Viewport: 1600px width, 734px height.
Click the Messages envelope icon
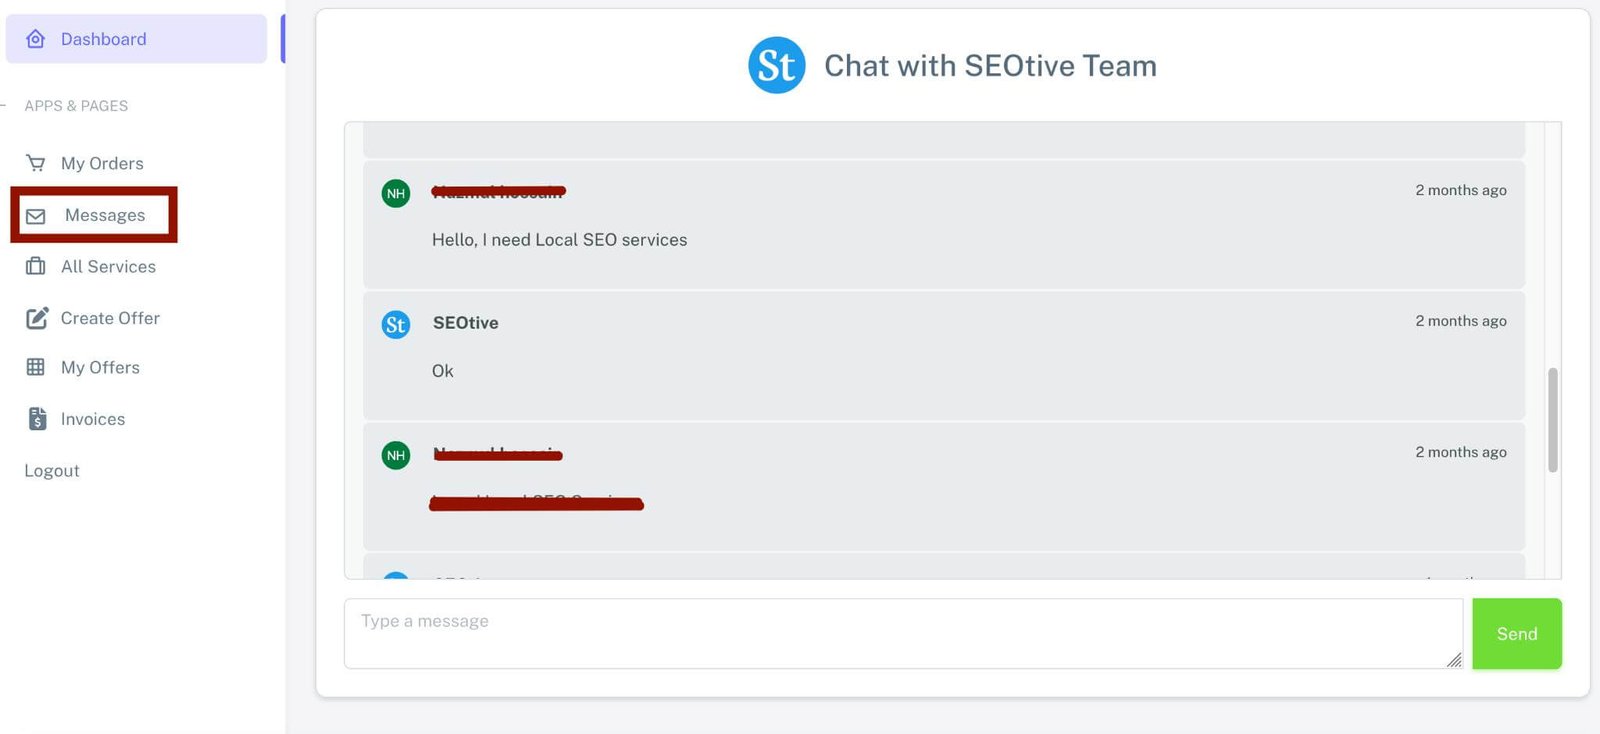[36, 216]
